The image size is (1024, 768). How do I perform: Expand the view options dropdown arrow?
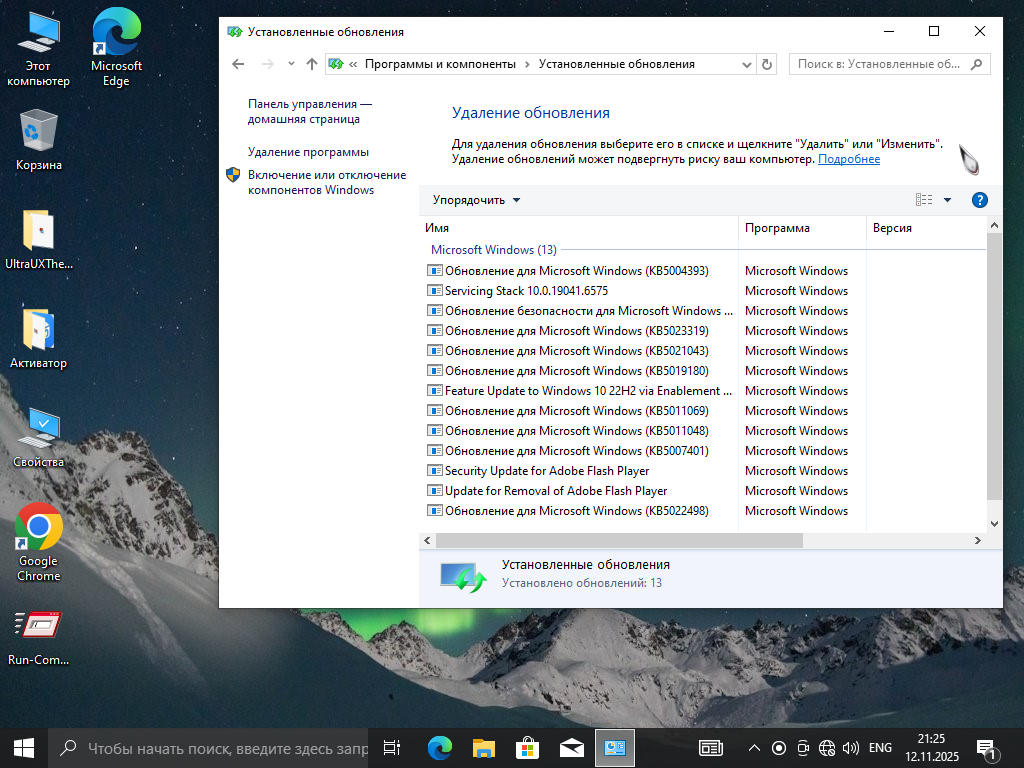947,200
